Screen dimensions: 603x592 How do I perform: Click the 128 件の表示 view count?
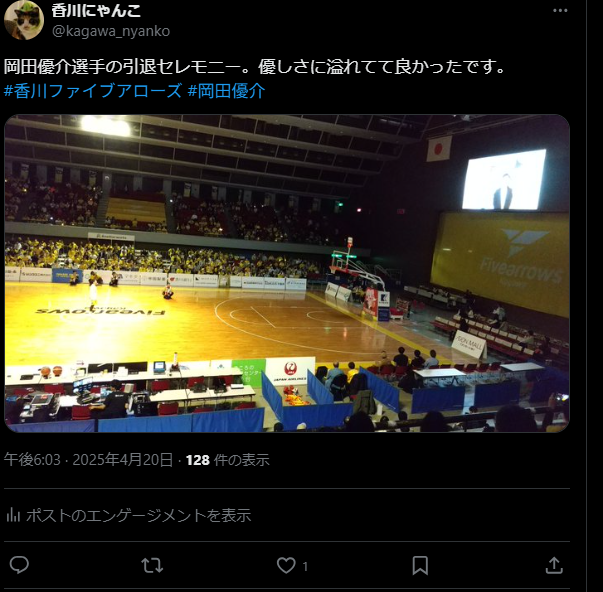[228, 460]
